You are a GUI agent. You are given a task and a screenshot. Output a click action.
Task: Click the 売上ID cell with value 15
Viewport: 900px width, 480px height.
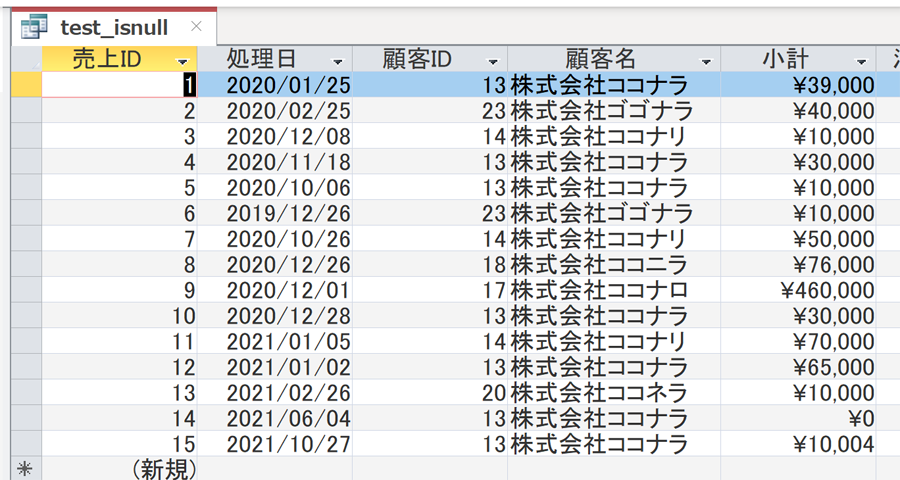point(119,444)
